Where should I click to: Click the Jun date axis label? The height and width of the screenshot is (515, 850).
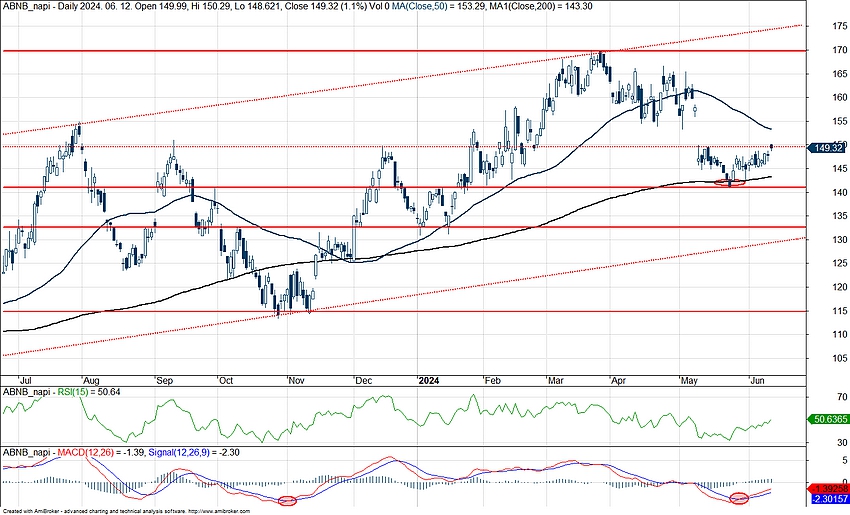[757, 381]
